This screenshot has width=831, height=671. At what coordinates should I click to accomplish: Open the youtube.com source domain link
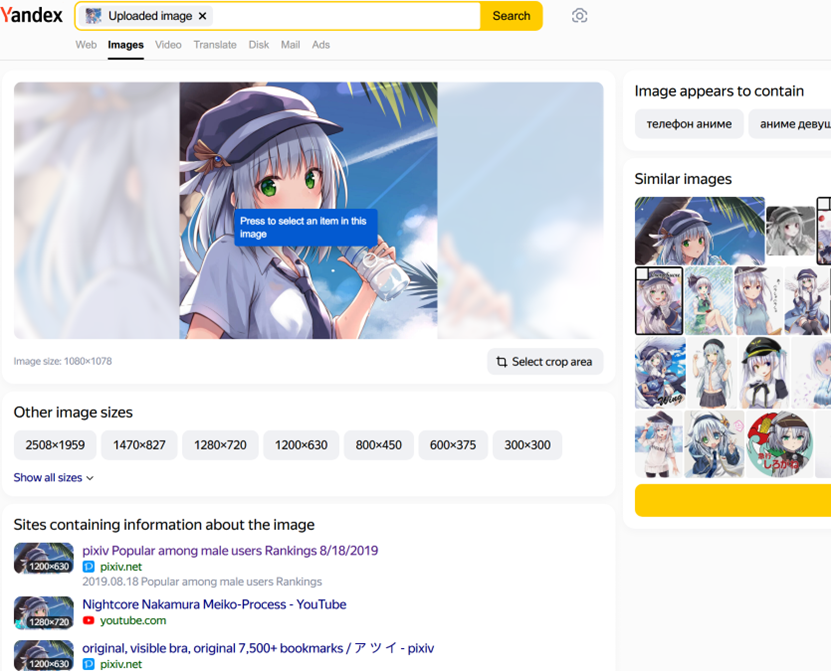(133, 621)
